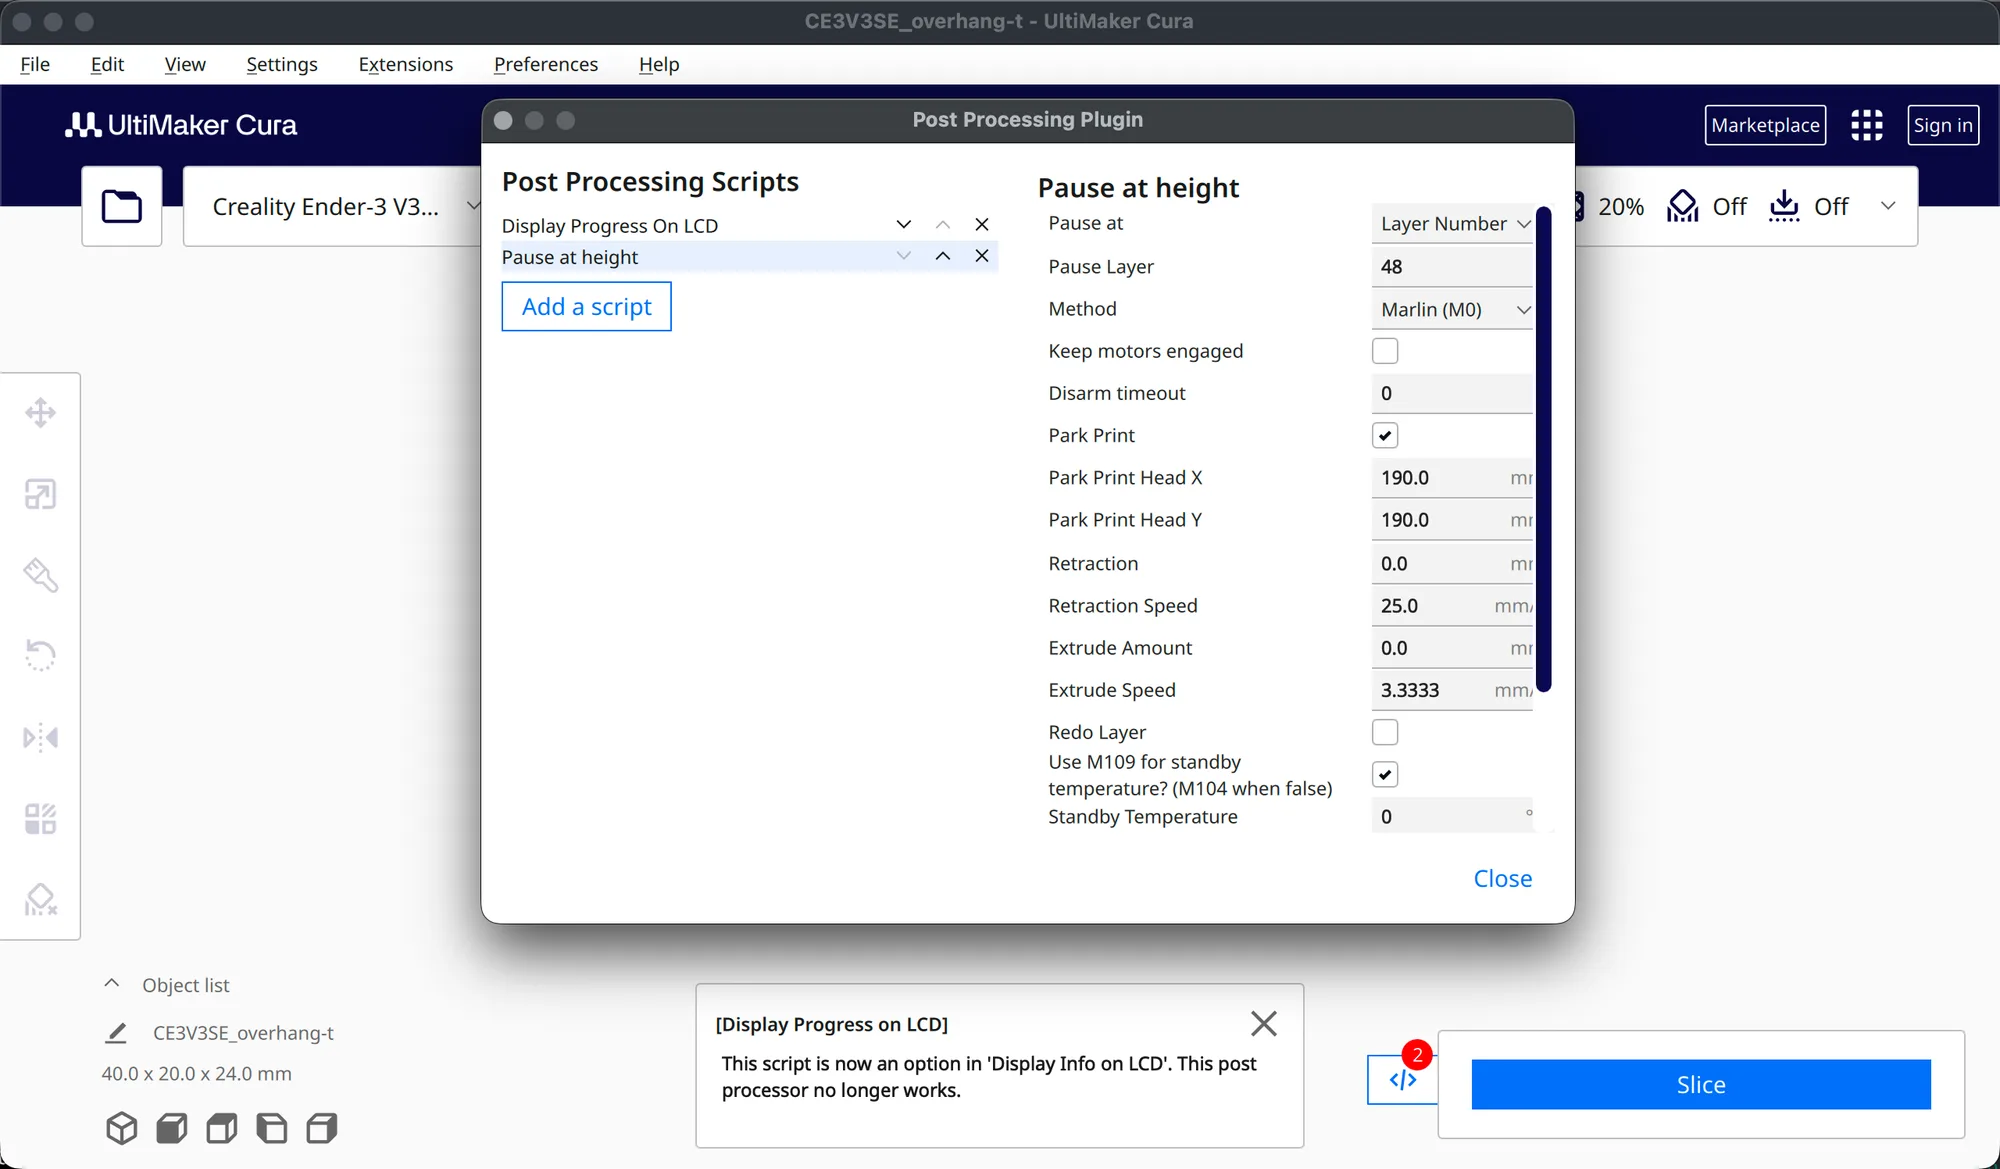Open the Extensions menu
The height and width of the screenshot is (1169, 2000).
pyautogui.click(x=406, y=64)
